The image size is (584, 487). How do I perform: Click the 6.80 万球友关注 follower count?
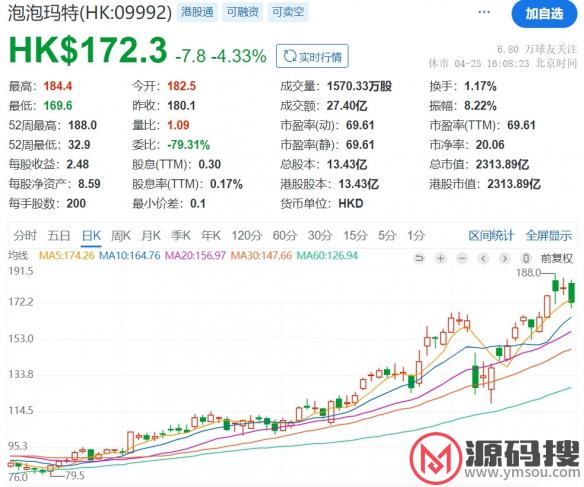537,49
